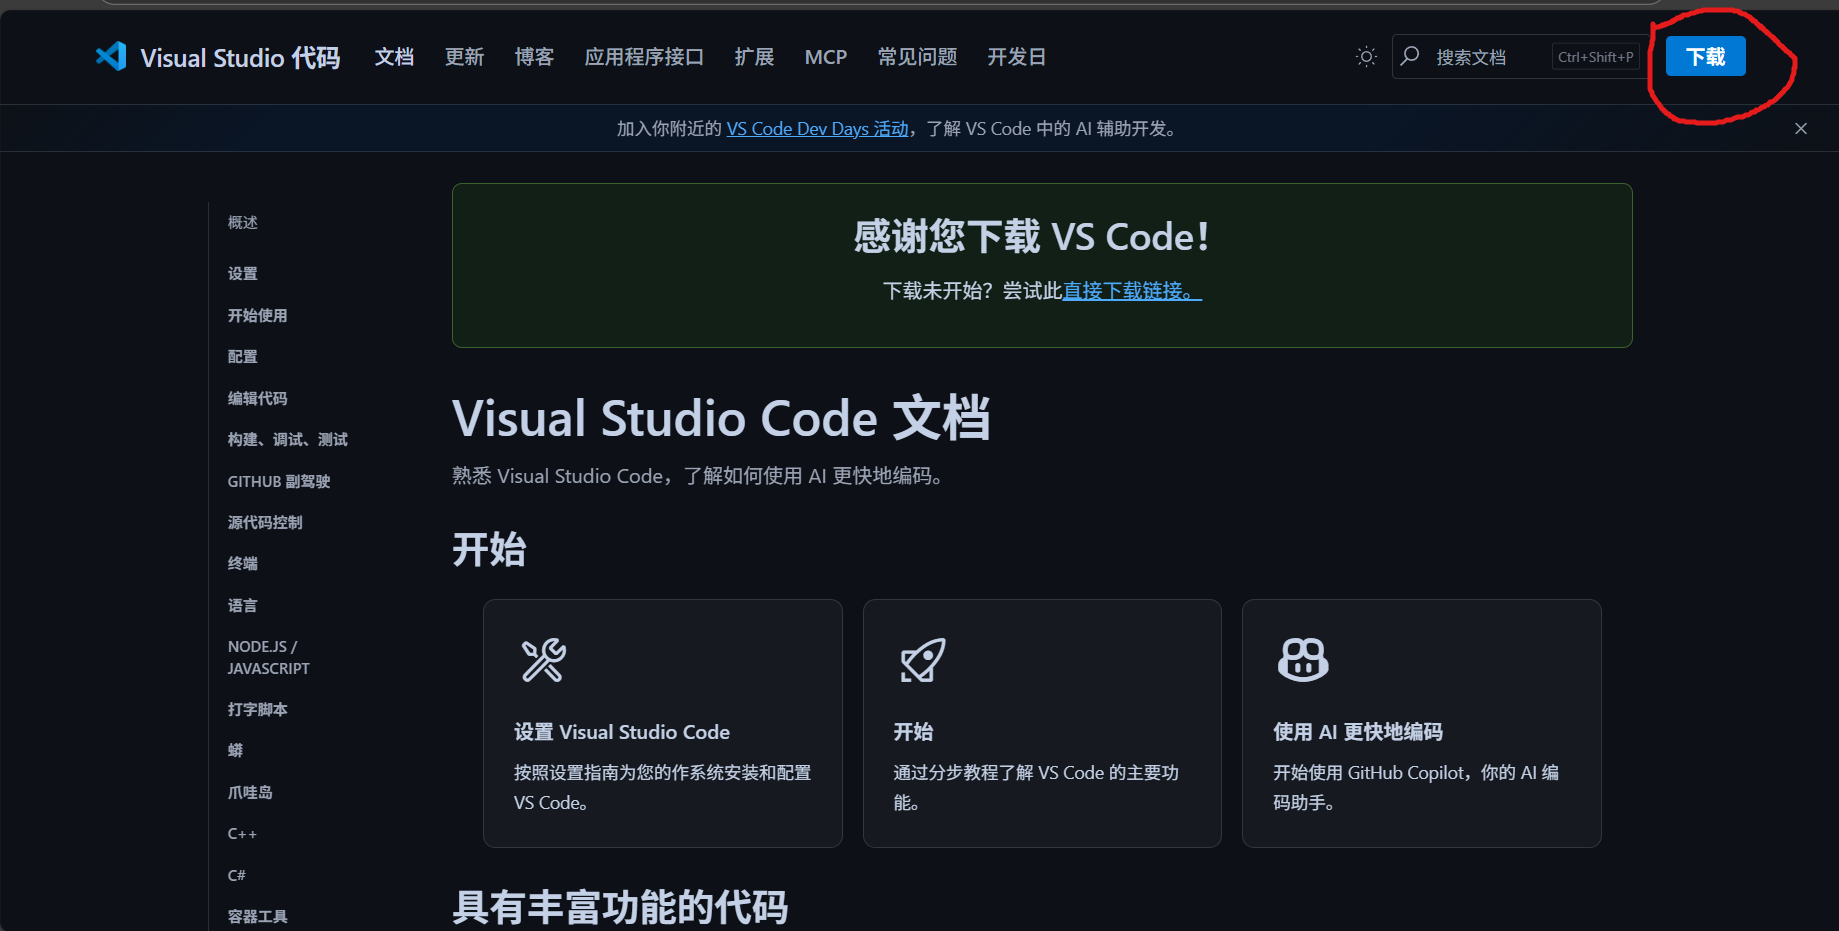Click the Visual Studio Code logo icon

click(x=111, y=57)
